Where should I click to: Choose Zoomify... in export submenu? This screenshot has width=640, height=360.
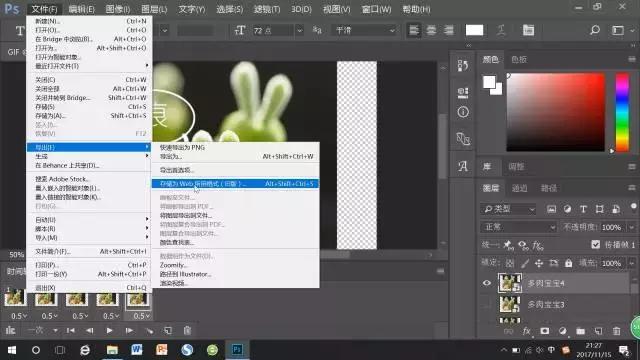pos(173,265)
